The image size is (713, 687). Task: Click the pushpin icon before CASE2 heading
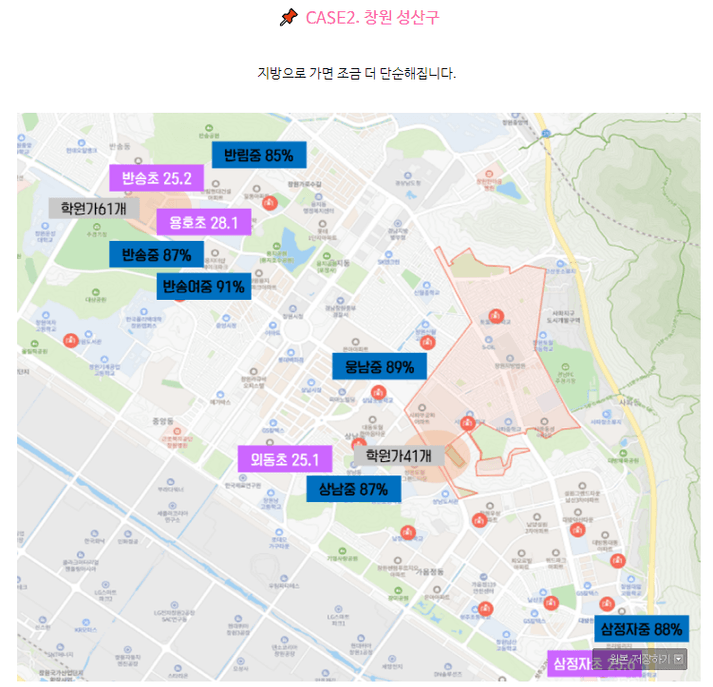point(288,18)
